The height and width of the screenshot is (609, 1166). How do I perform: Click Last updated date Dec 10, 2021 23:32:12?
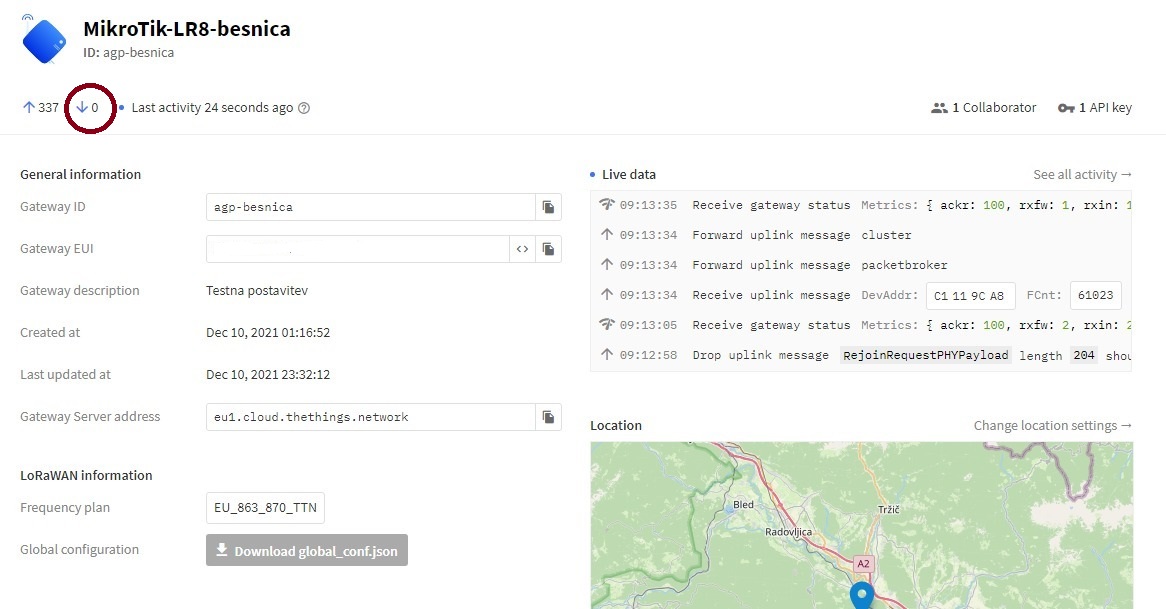[x=268, y=375]
